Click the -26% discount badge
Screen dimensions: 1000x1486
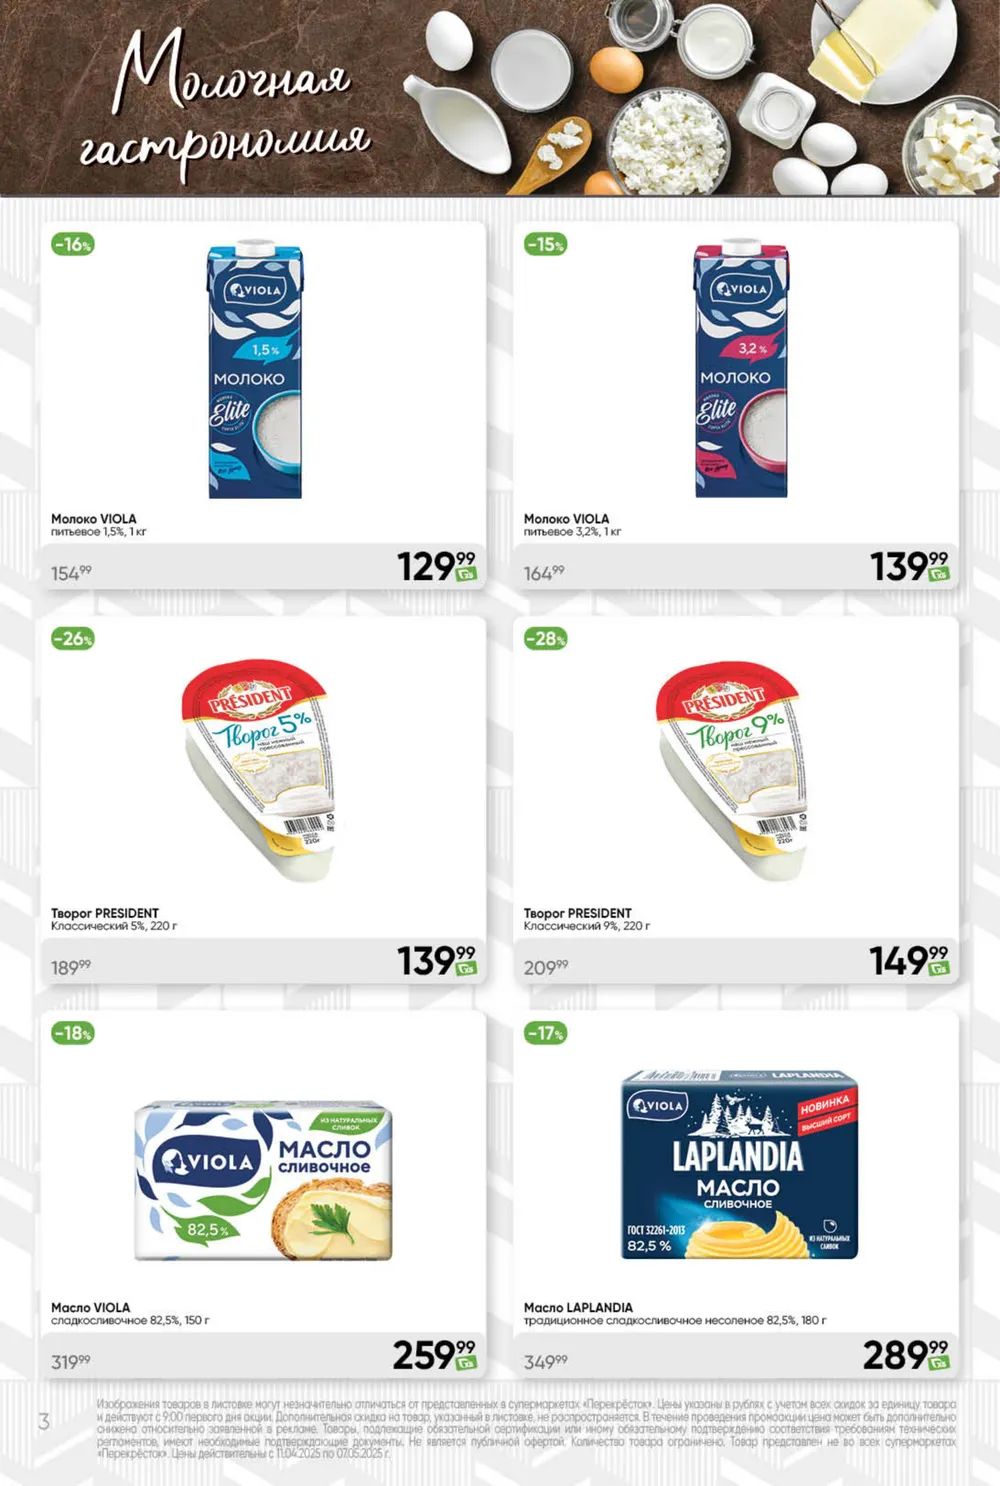pos(73,638)
